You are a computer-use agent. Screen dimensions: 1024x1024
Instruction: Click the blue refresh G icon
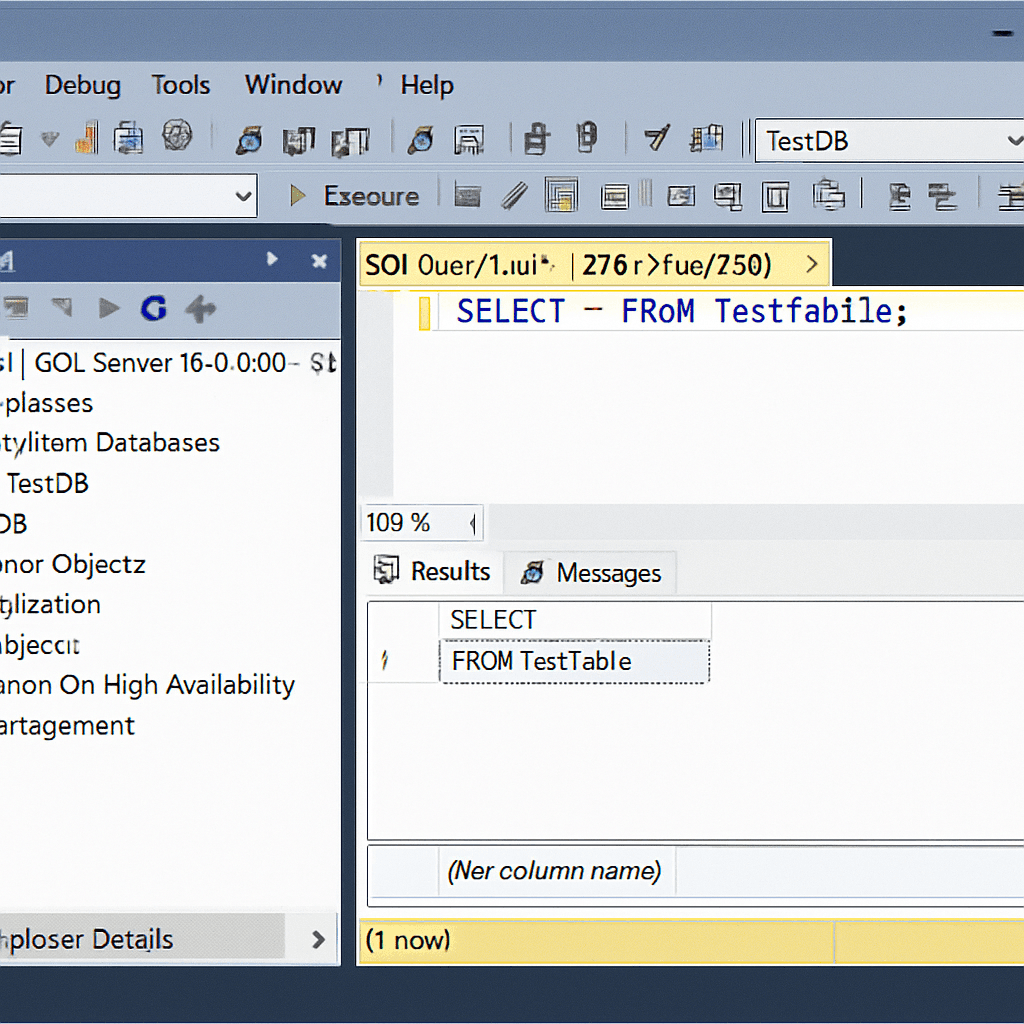pyautogui.click(x=154, y=308)
